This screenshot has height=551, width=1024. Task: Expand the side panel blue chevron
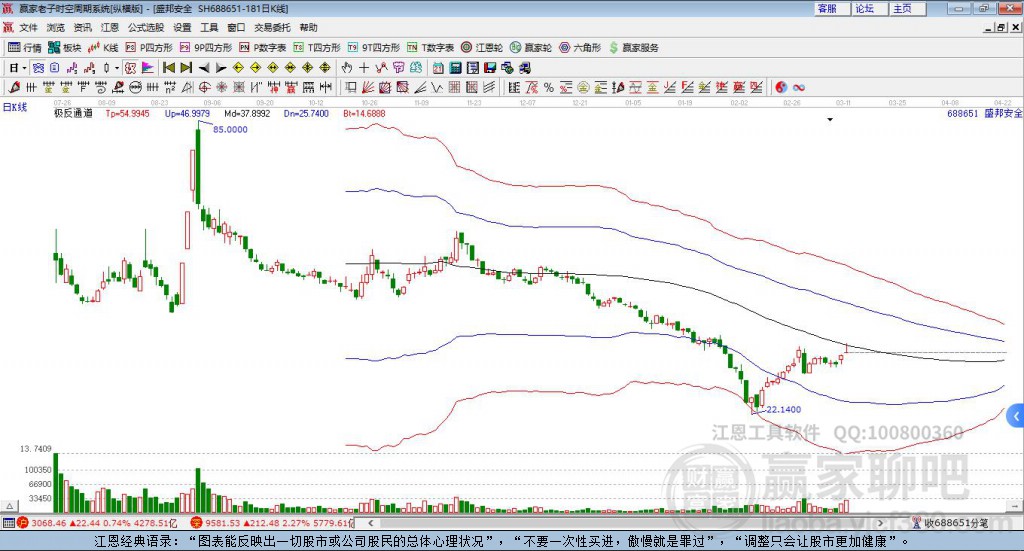1016,416
